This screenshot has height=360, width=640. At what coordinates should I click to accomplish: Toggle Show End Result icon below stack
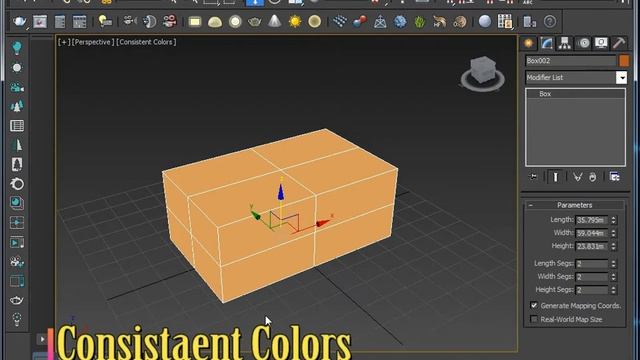(x=555, y=177)
